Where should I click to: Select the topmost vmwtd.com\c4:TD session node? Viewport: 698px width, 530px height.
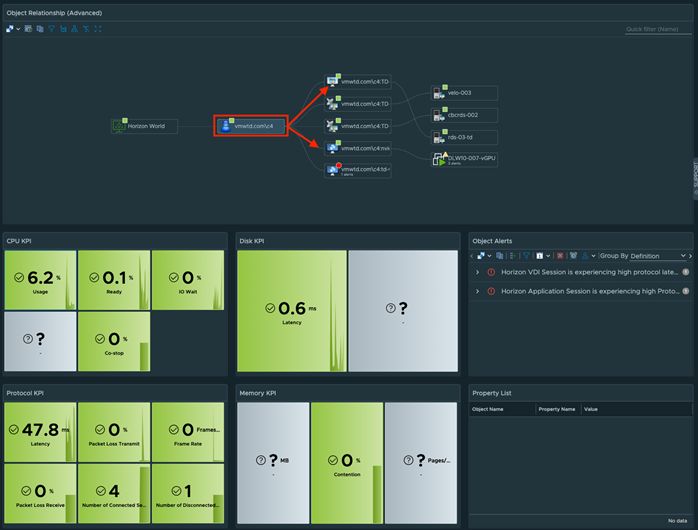(x=358, y=81)
